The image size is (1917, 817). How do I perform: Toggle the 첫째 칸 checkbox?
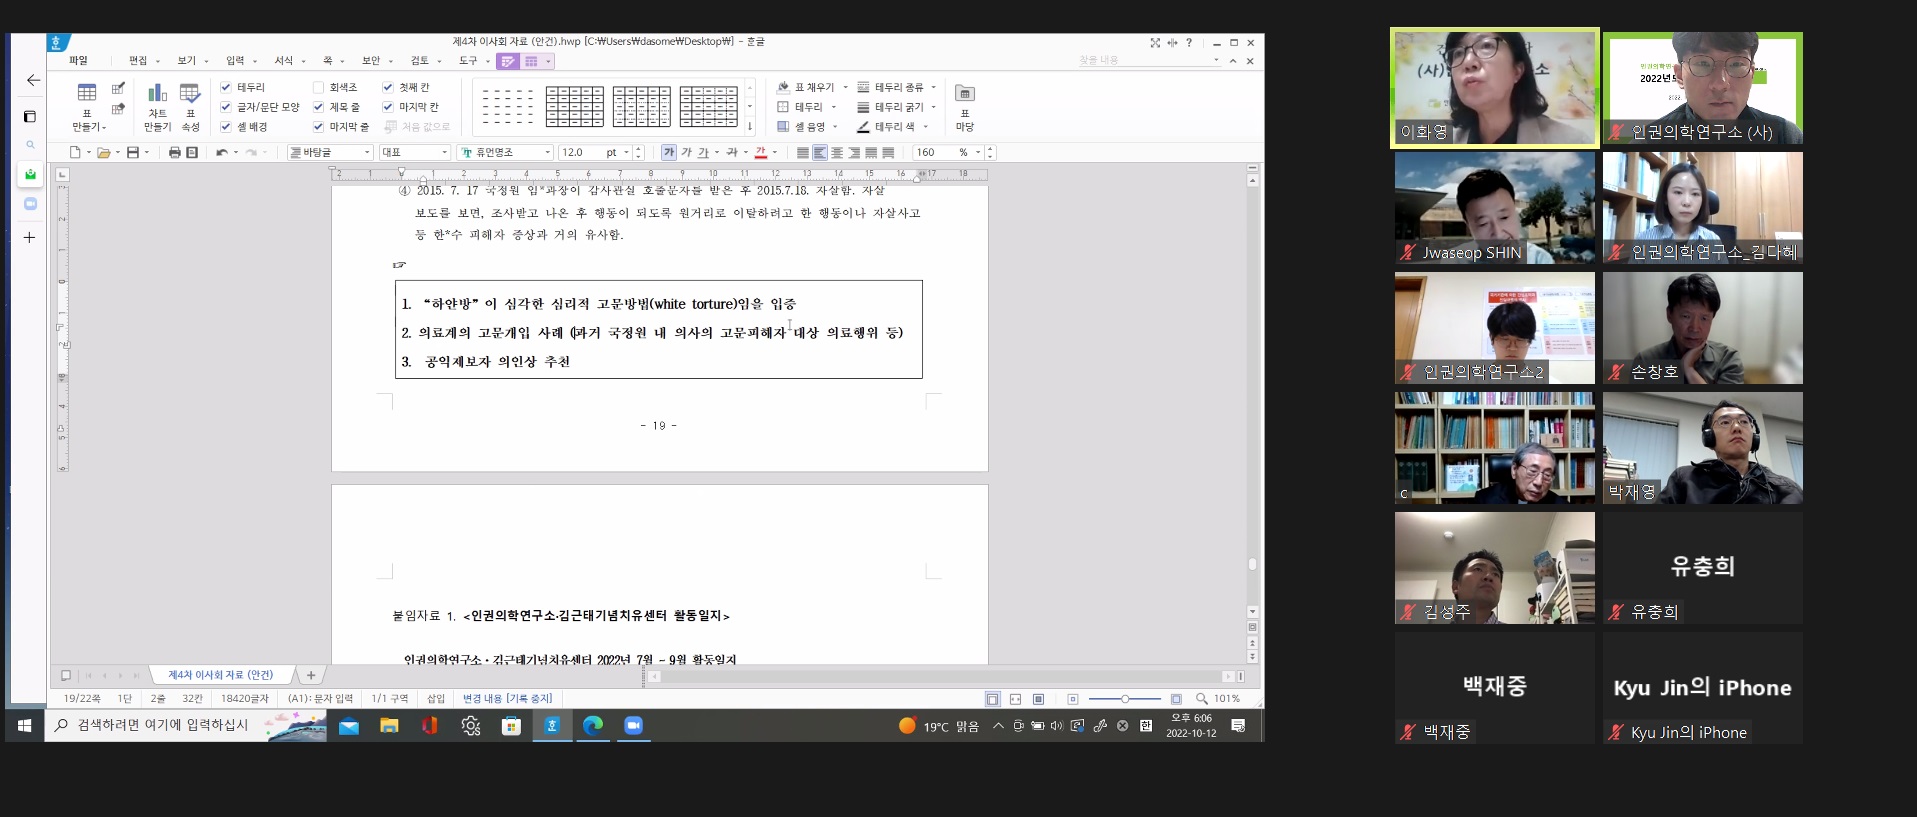(388, 87)
